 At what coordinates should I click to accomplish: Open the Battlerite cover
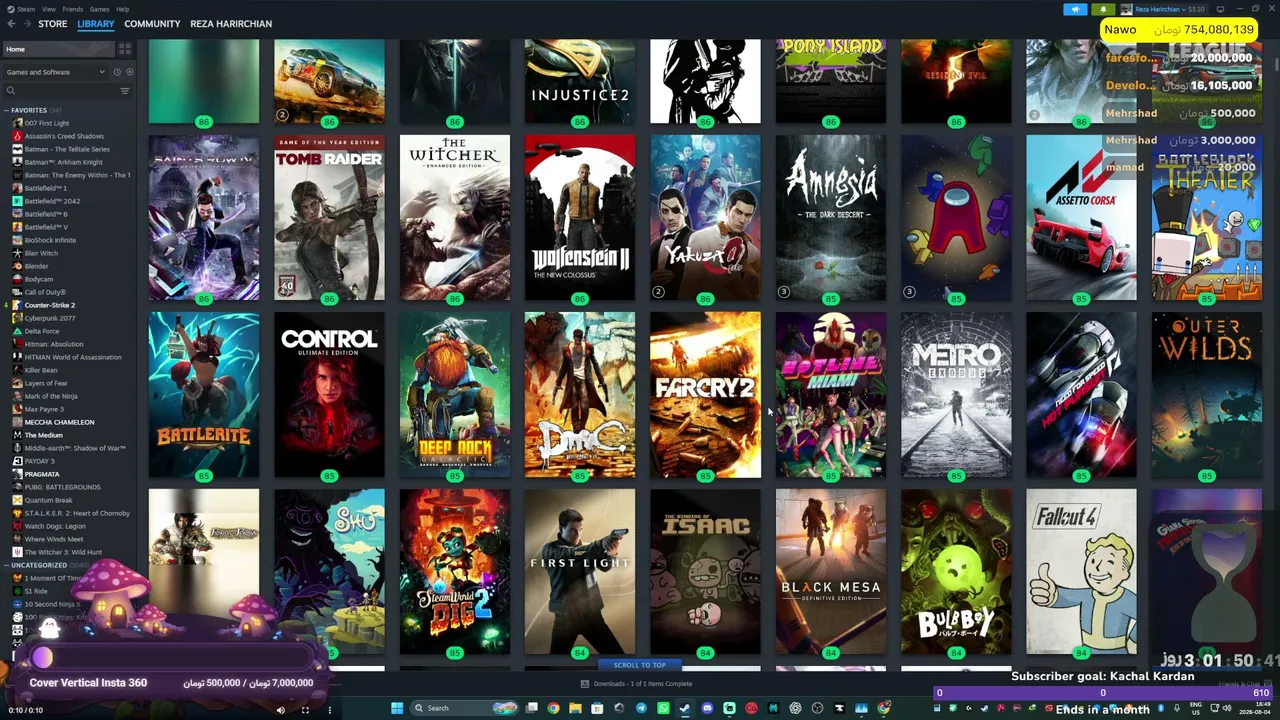point(204,395)
